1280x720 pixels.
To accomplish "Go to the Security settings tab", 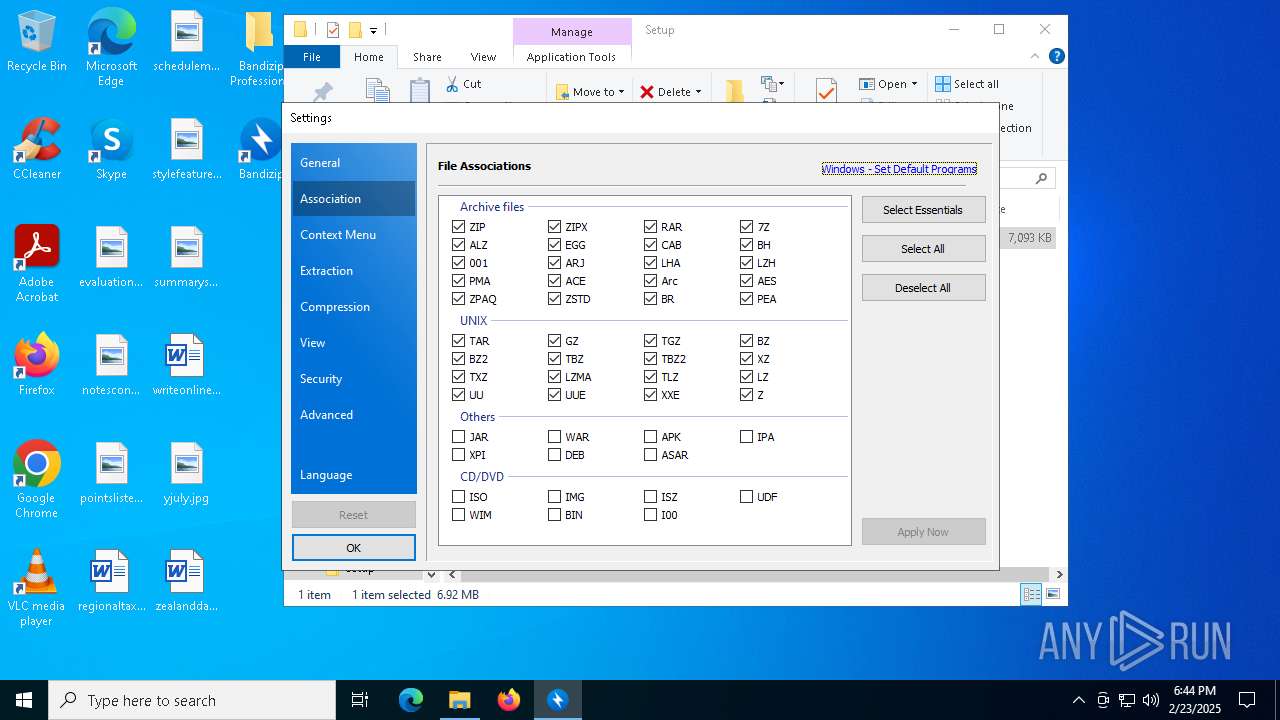I will pyautogui.click(x=353, y=379).
